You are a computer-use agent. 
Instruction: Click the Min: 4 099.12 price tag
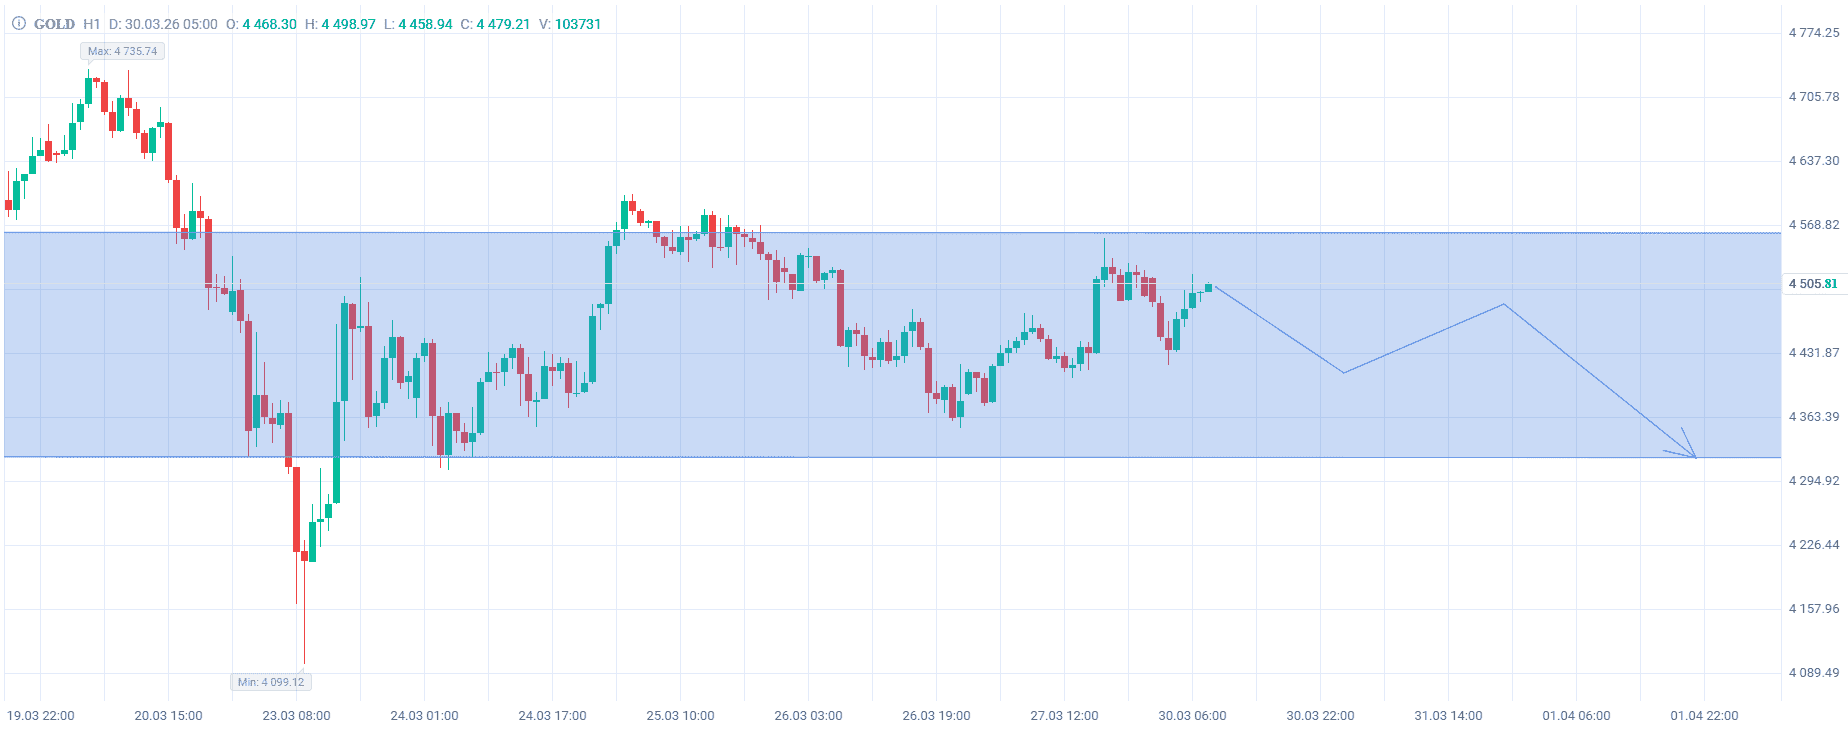tap(271, 682)
